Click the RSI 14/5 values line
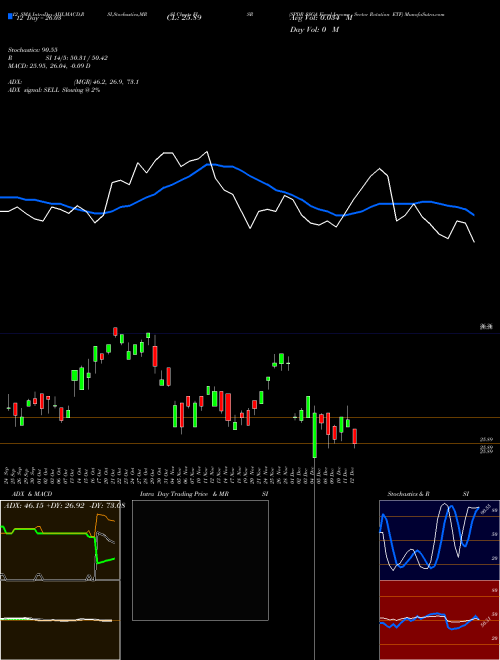The height and width of the screenshot is (660, 500). pos(58,58)
